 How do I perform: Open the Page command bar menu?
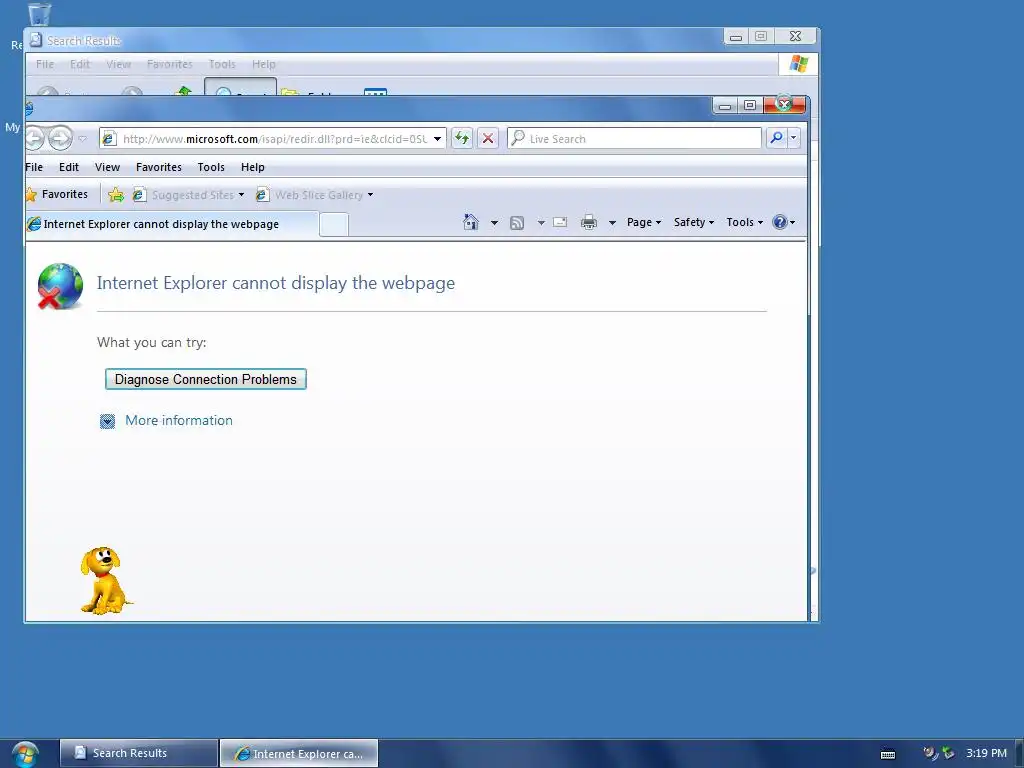[644, 222]
